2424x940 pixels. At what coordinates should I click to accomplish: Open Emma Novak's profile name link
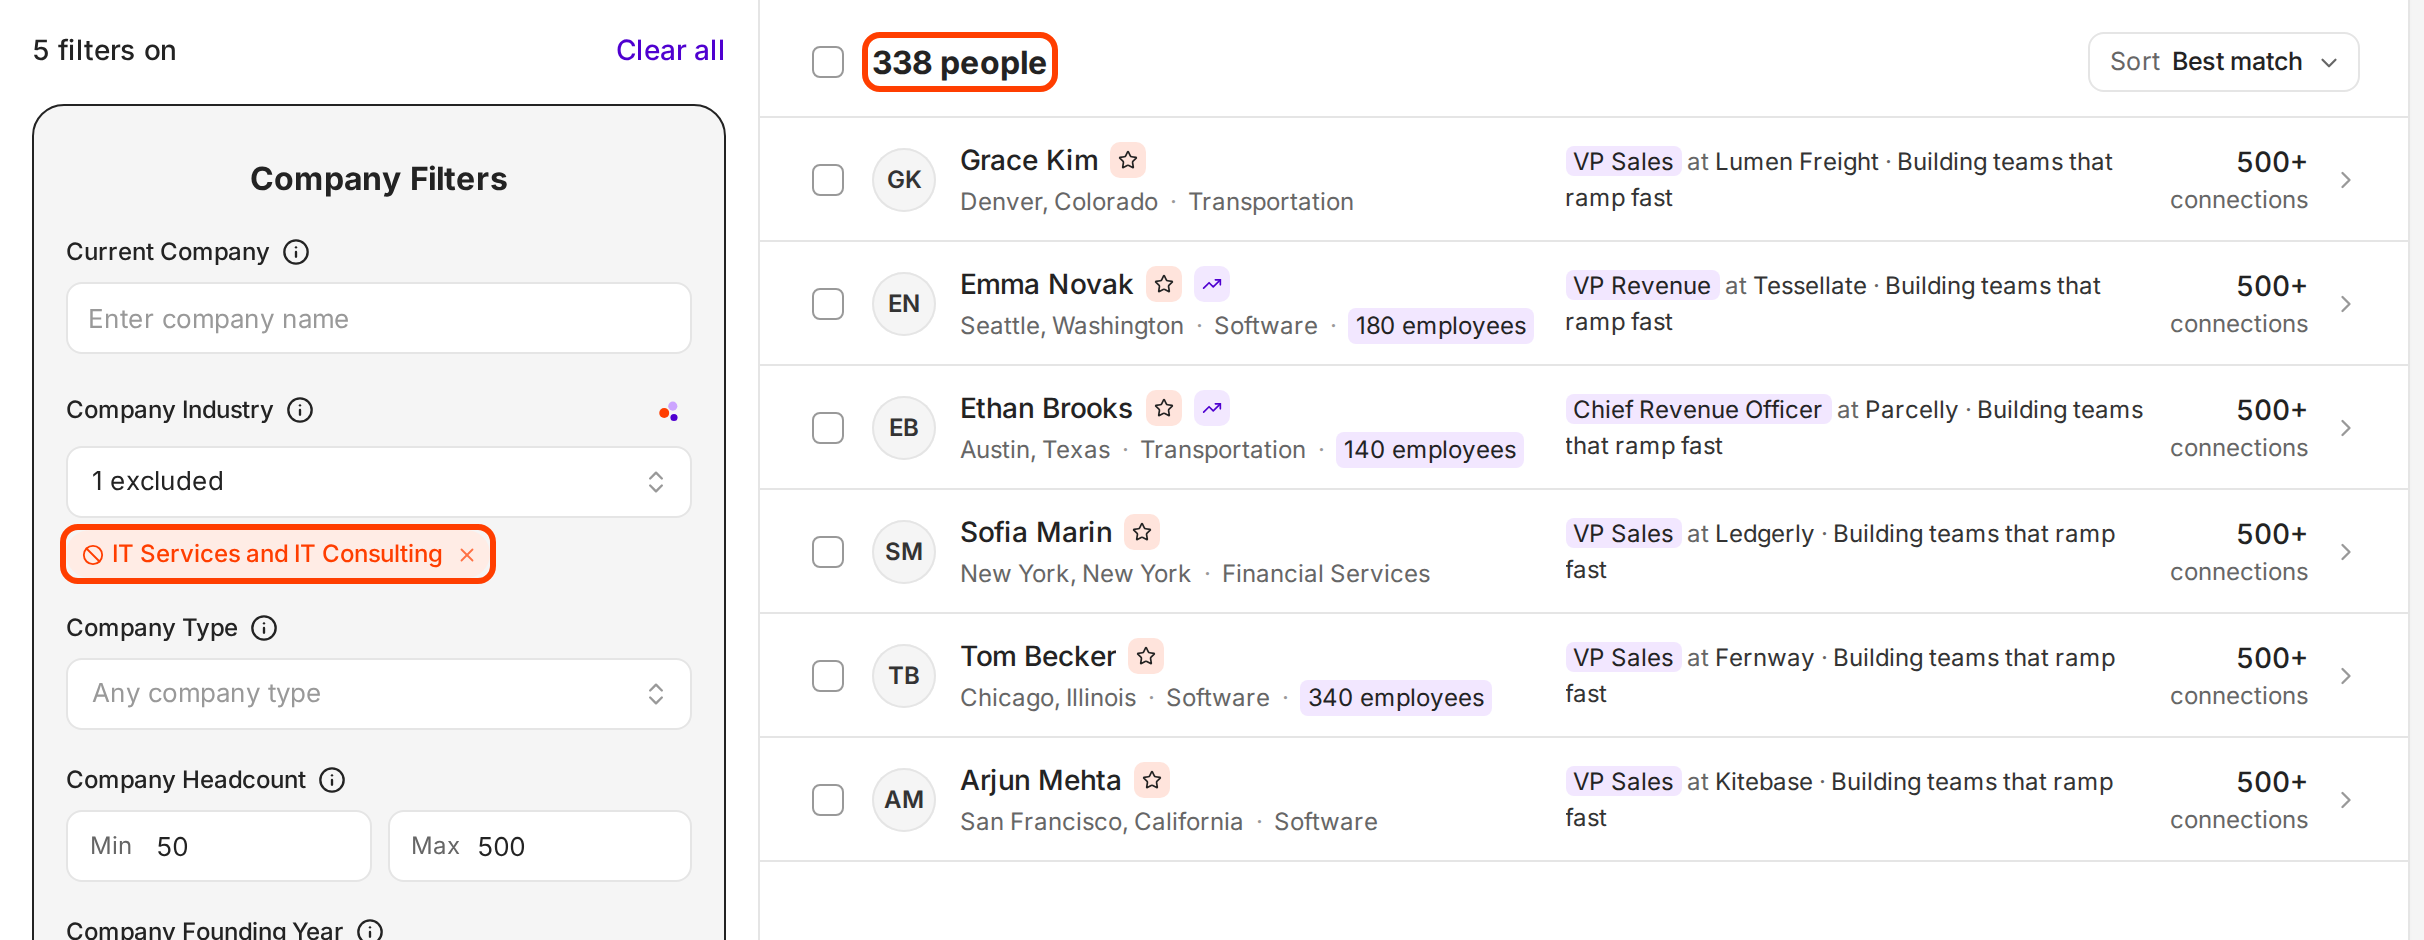1046,284
